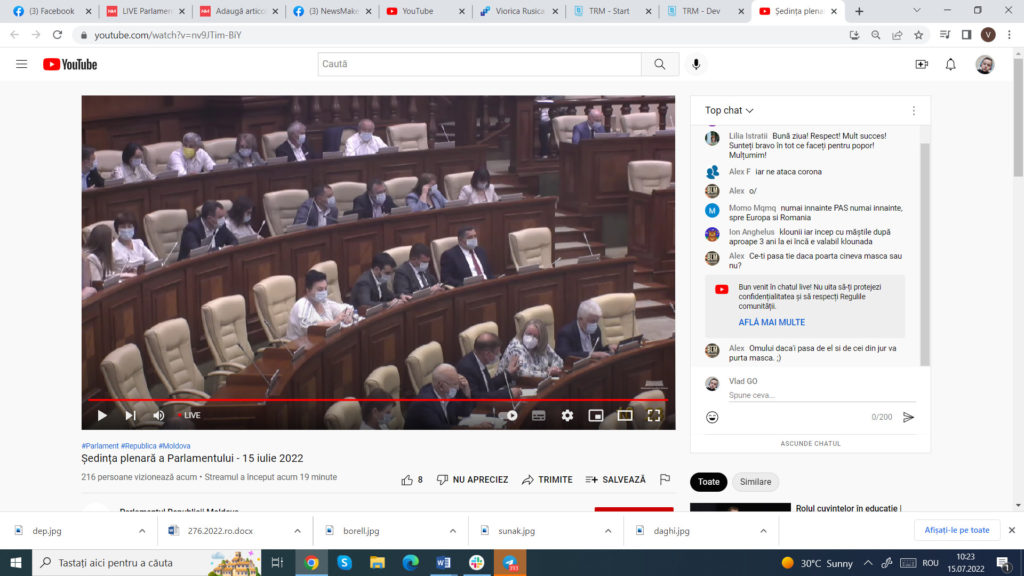This screenshot has width=1024, height=576.
Task: Open a new browser tab
Action: (x=859, y=11)
